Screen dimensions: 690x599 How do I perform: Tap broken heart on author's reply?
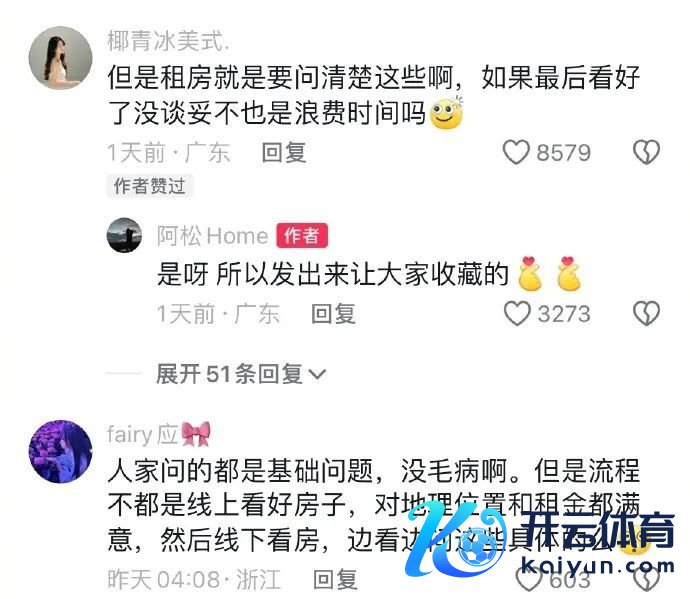(646, 313)
